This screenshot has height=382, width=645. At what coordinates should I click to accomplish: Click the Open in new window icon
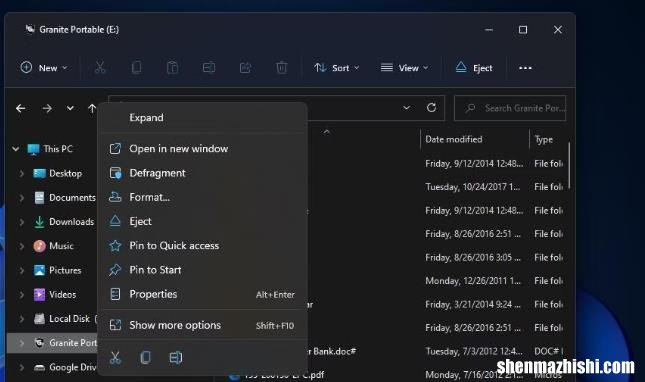pyautogui.click(x=115, y=148)
